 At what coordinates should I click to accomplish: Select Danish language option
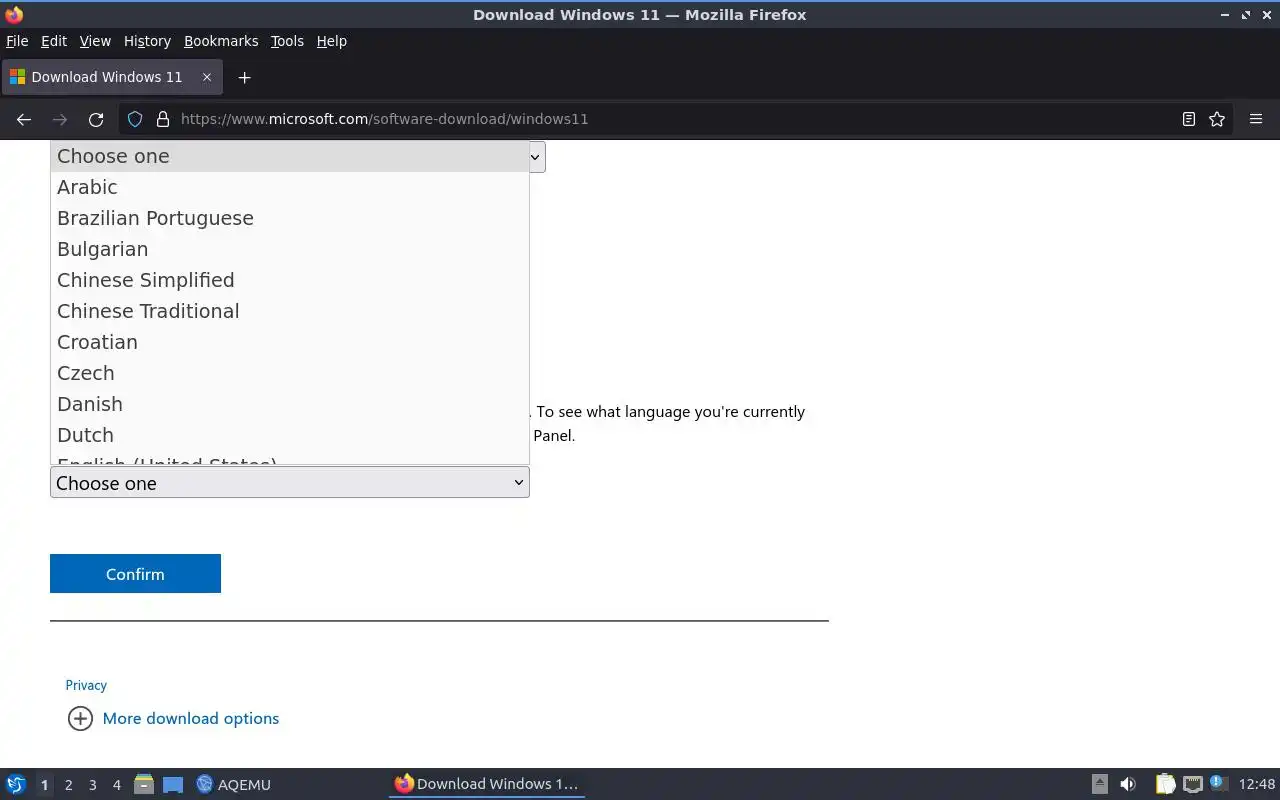coord(290,404)
